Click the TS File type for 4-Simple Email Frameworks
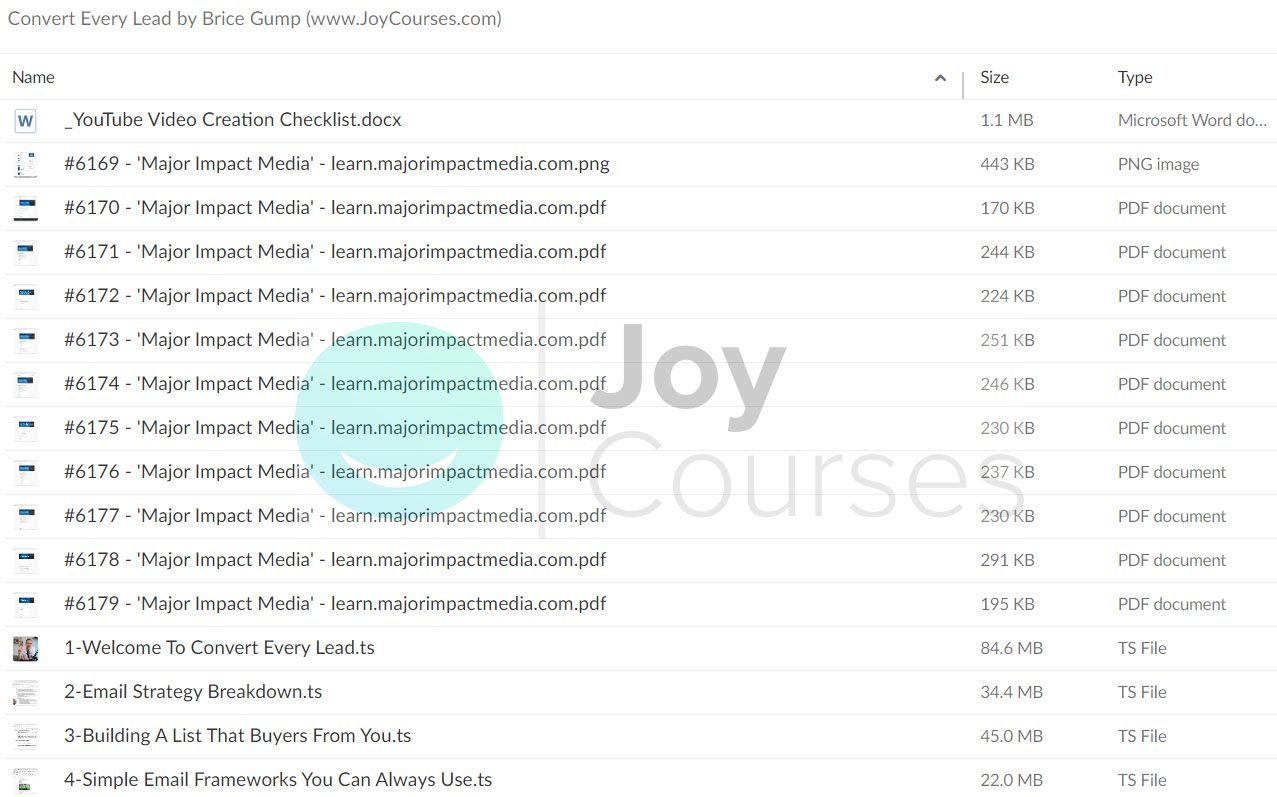The height and width of the screenshot is (797, 1277). pos(1143,780)
